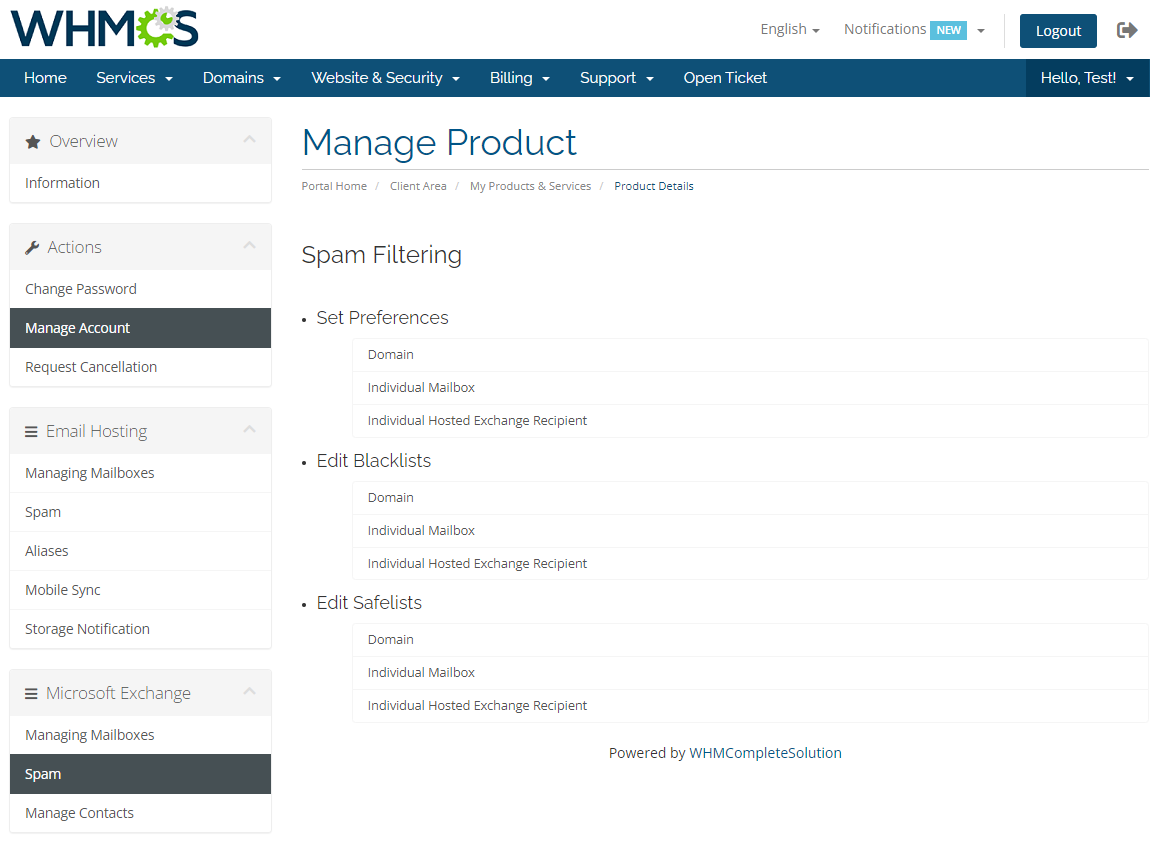This screenshot has width=1150, height=847.
Task: Open the Hello, Test! account menu
Action: point(1088,78)
